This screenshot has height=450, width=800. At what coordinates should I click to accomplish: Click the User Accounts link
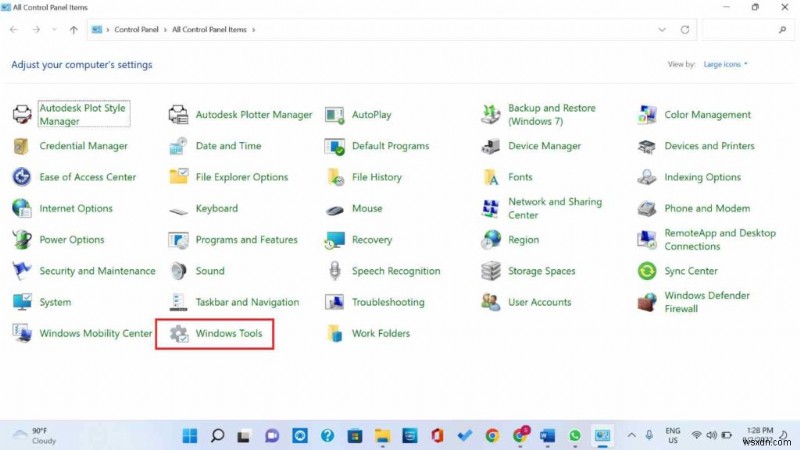(x=539, y=302)
